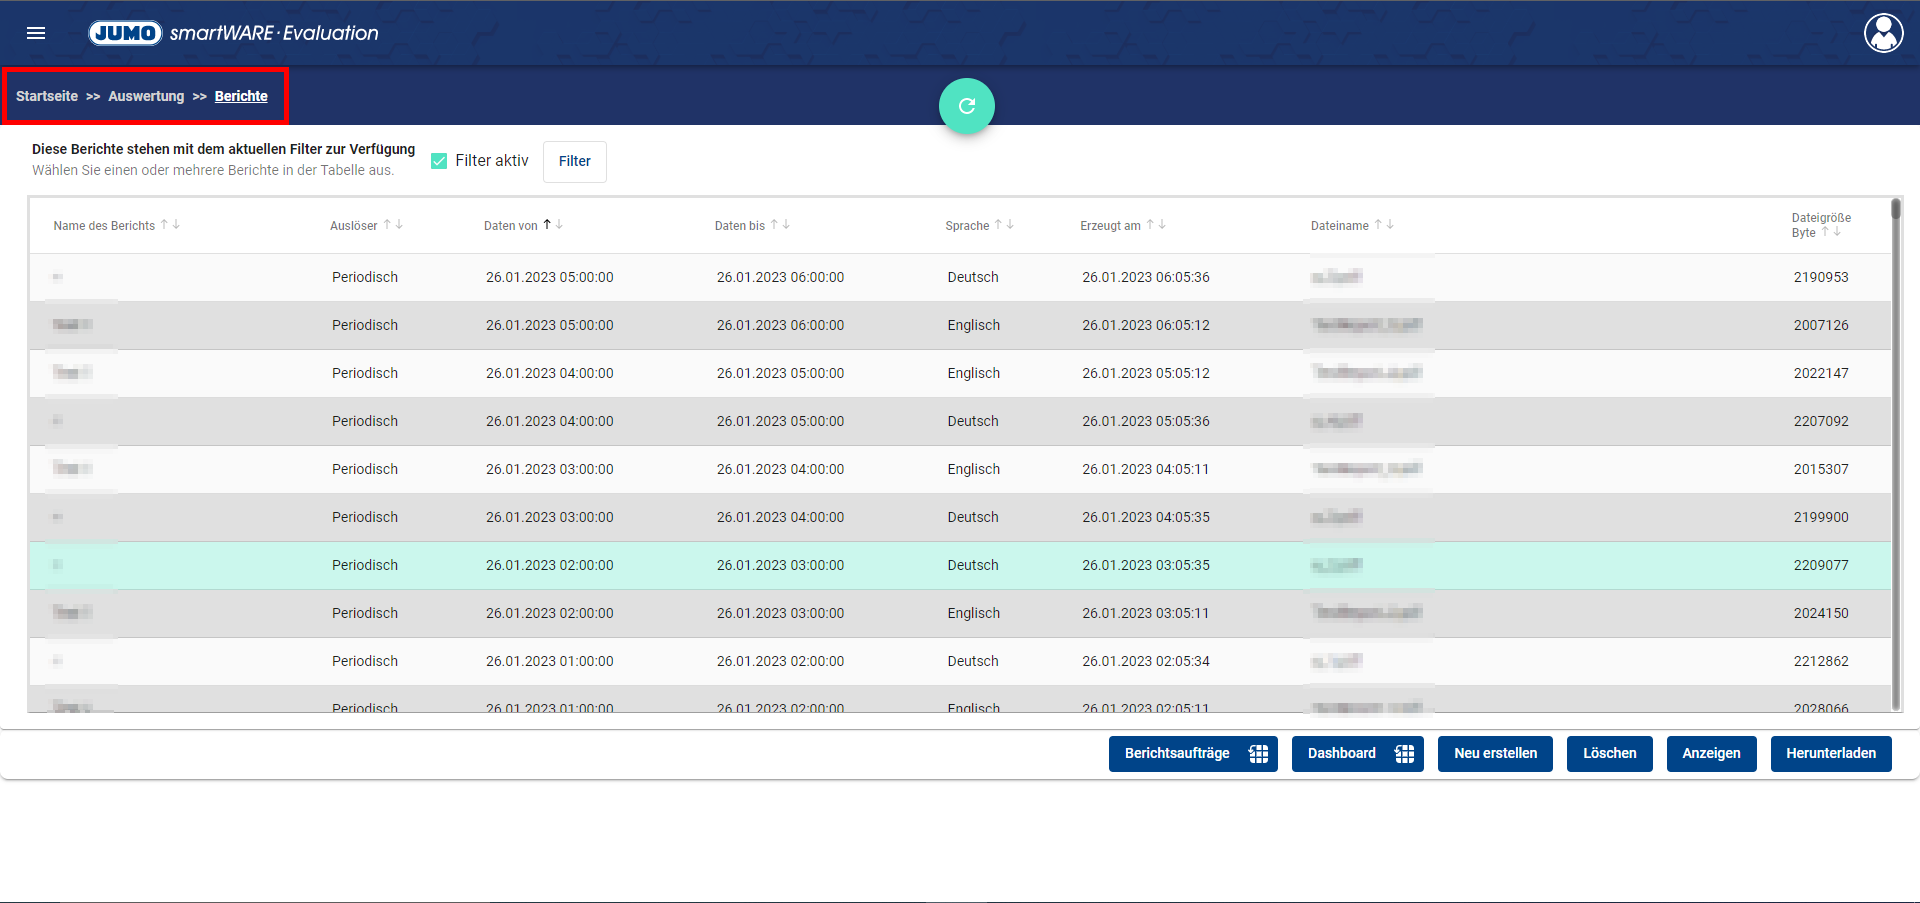Select the row generated at 26.01.2023 05:05:36
Image resolution: width=1920 pixels, height=903 pixels.
960,422
